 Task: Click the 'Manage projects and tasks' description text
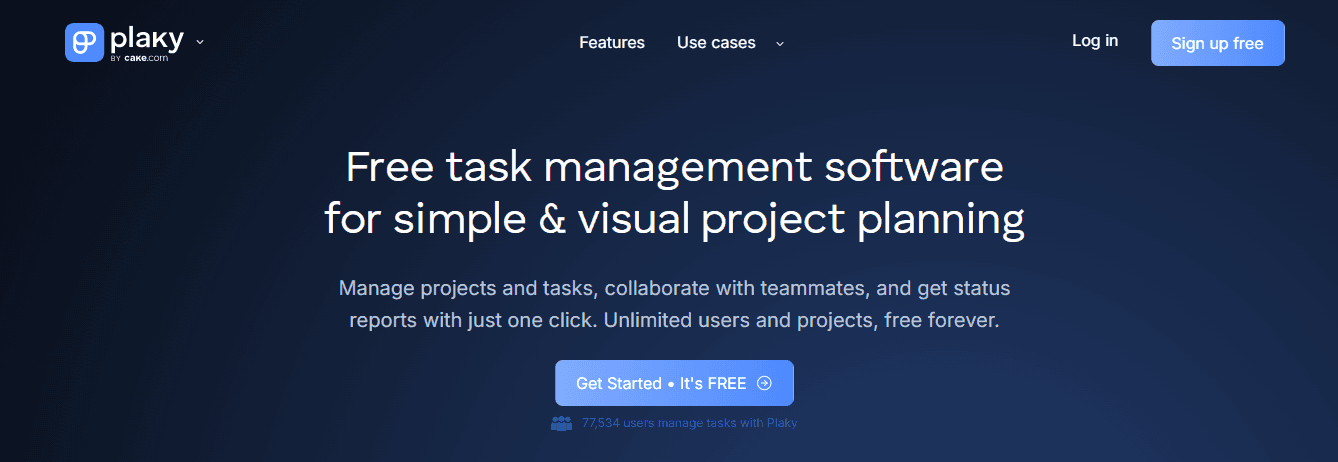(674, 306)
